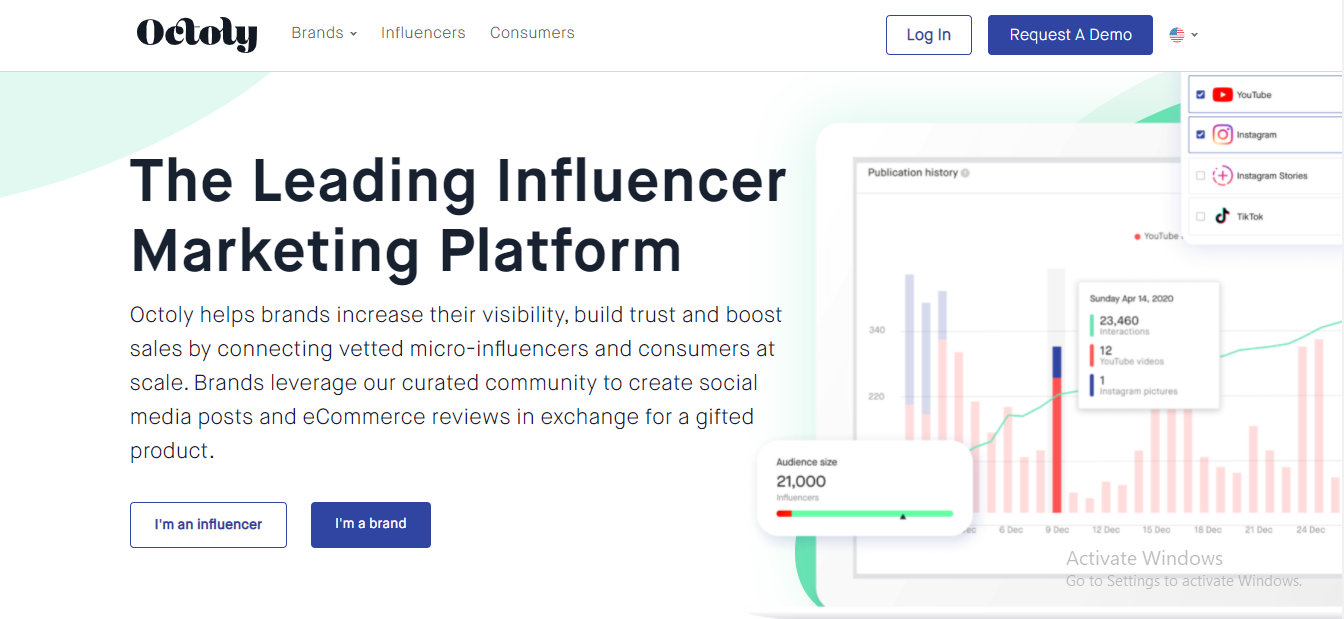Click the Octoly logo
Image resolution: width=1344 pixels, height=619 pixels.
(x=197, y=34)
